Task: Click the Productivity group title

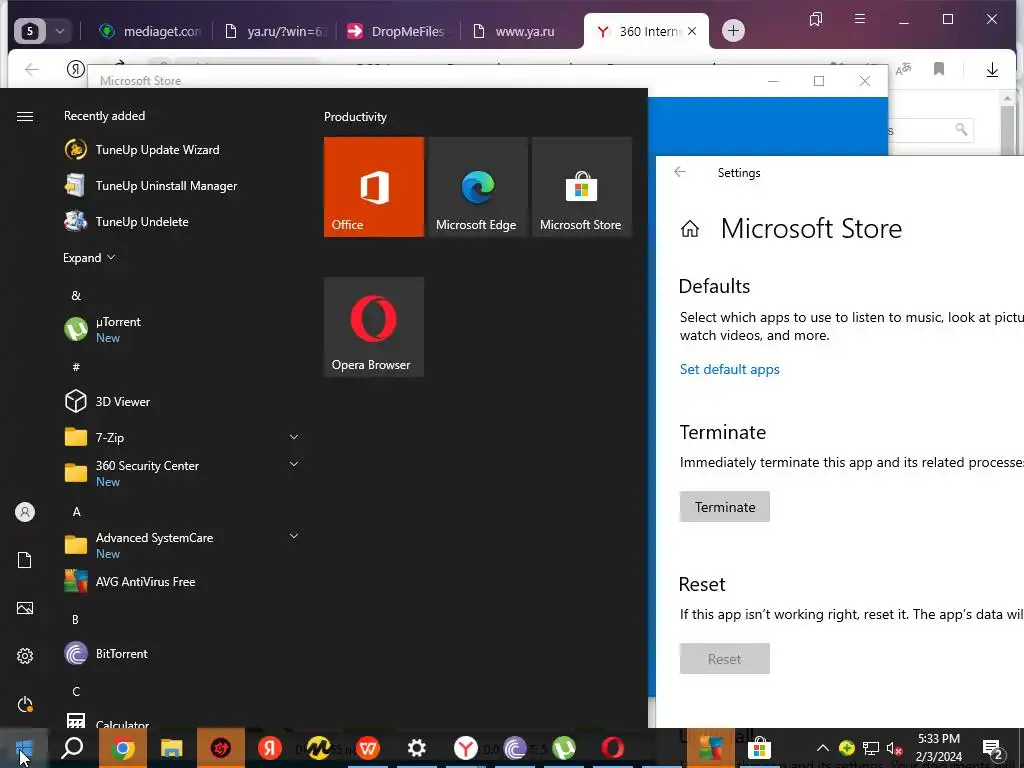Action: [x=355, y=117]
